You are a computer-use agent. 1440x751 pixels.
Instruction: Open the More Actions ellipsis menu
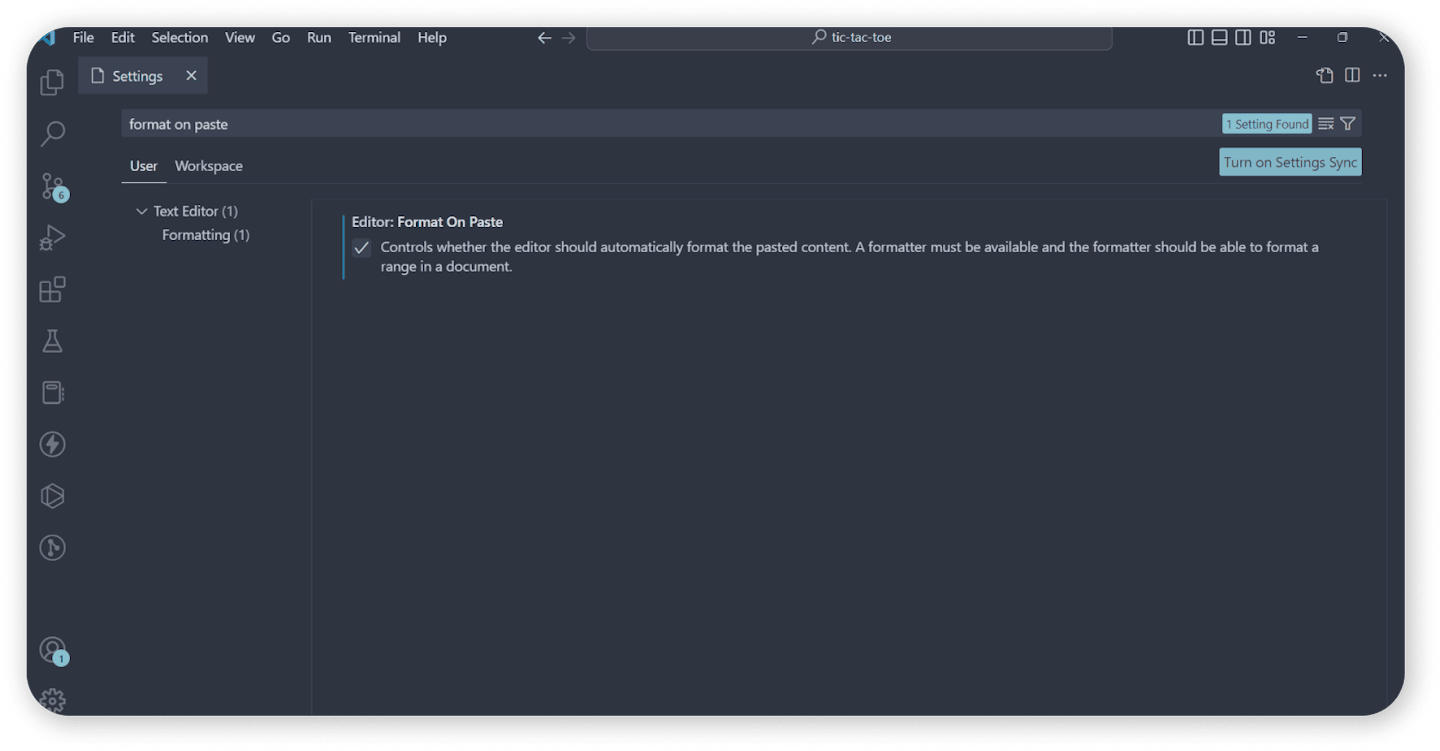[x=1380, y=76]
